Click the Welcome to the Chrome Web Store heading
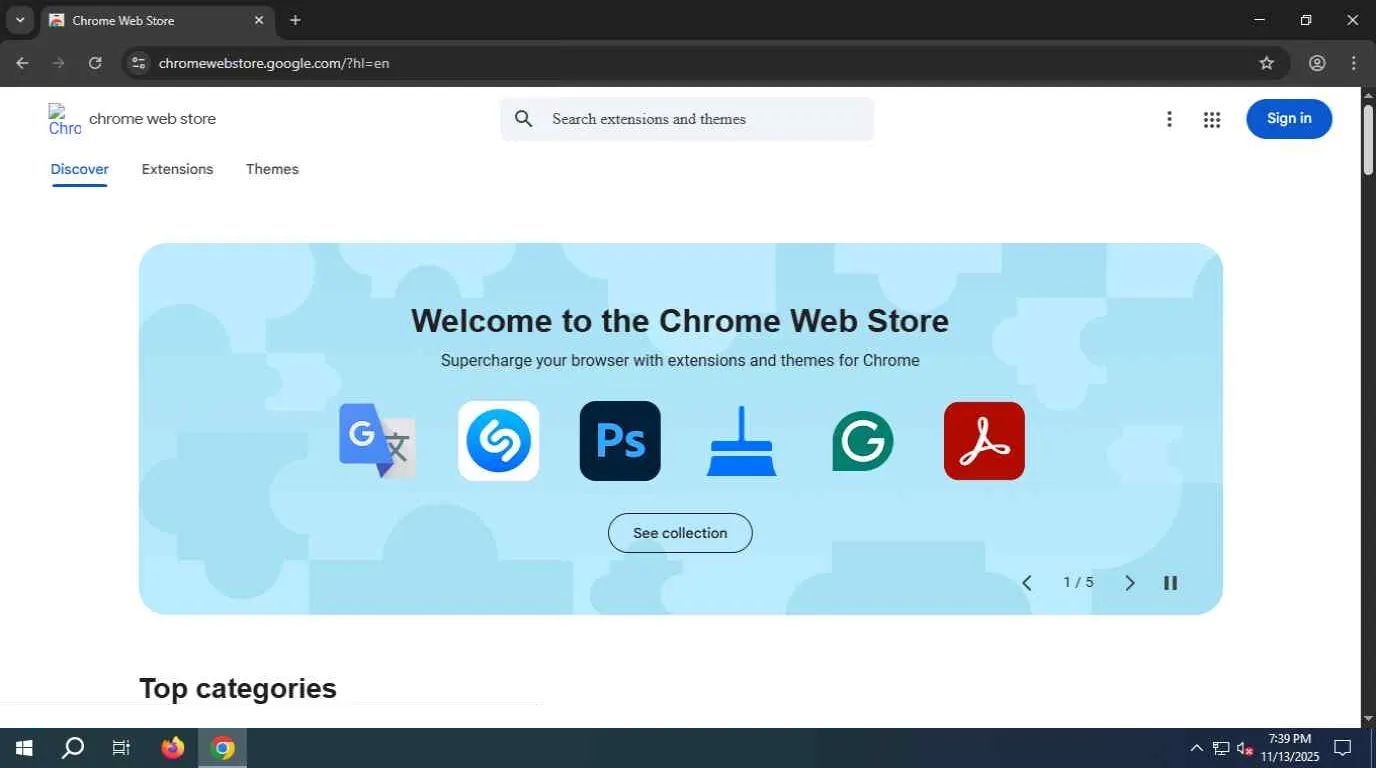The height and width of the screenshot is (768, 1376). coord(680,321)
